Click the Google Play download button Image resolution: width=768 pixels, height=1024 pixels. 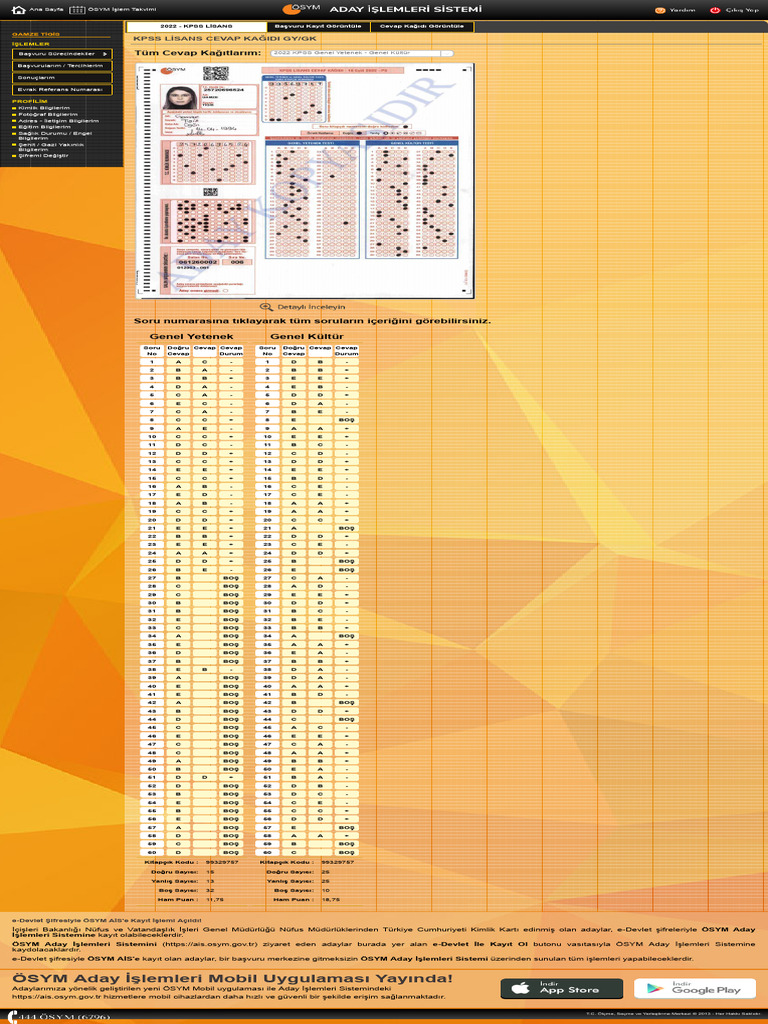click(695, 988)
